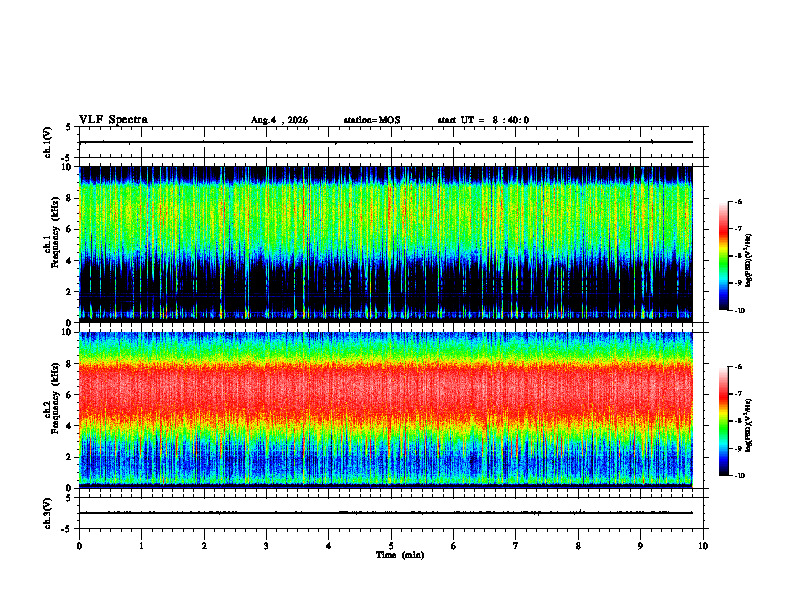Viewport: 792px width, 612px height.
Task: Click the log(PSD) label beside ch.1 colorbar
Action: (749, 261)
